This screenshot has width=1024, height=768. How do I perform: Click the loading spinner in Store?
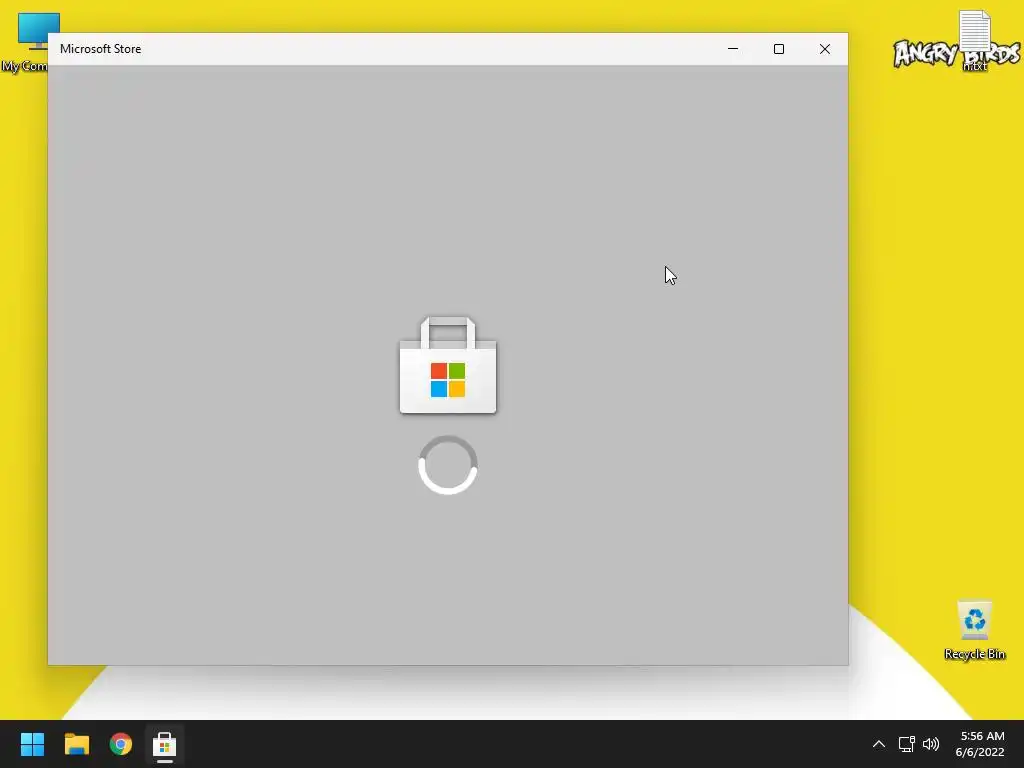click(448, 465)
